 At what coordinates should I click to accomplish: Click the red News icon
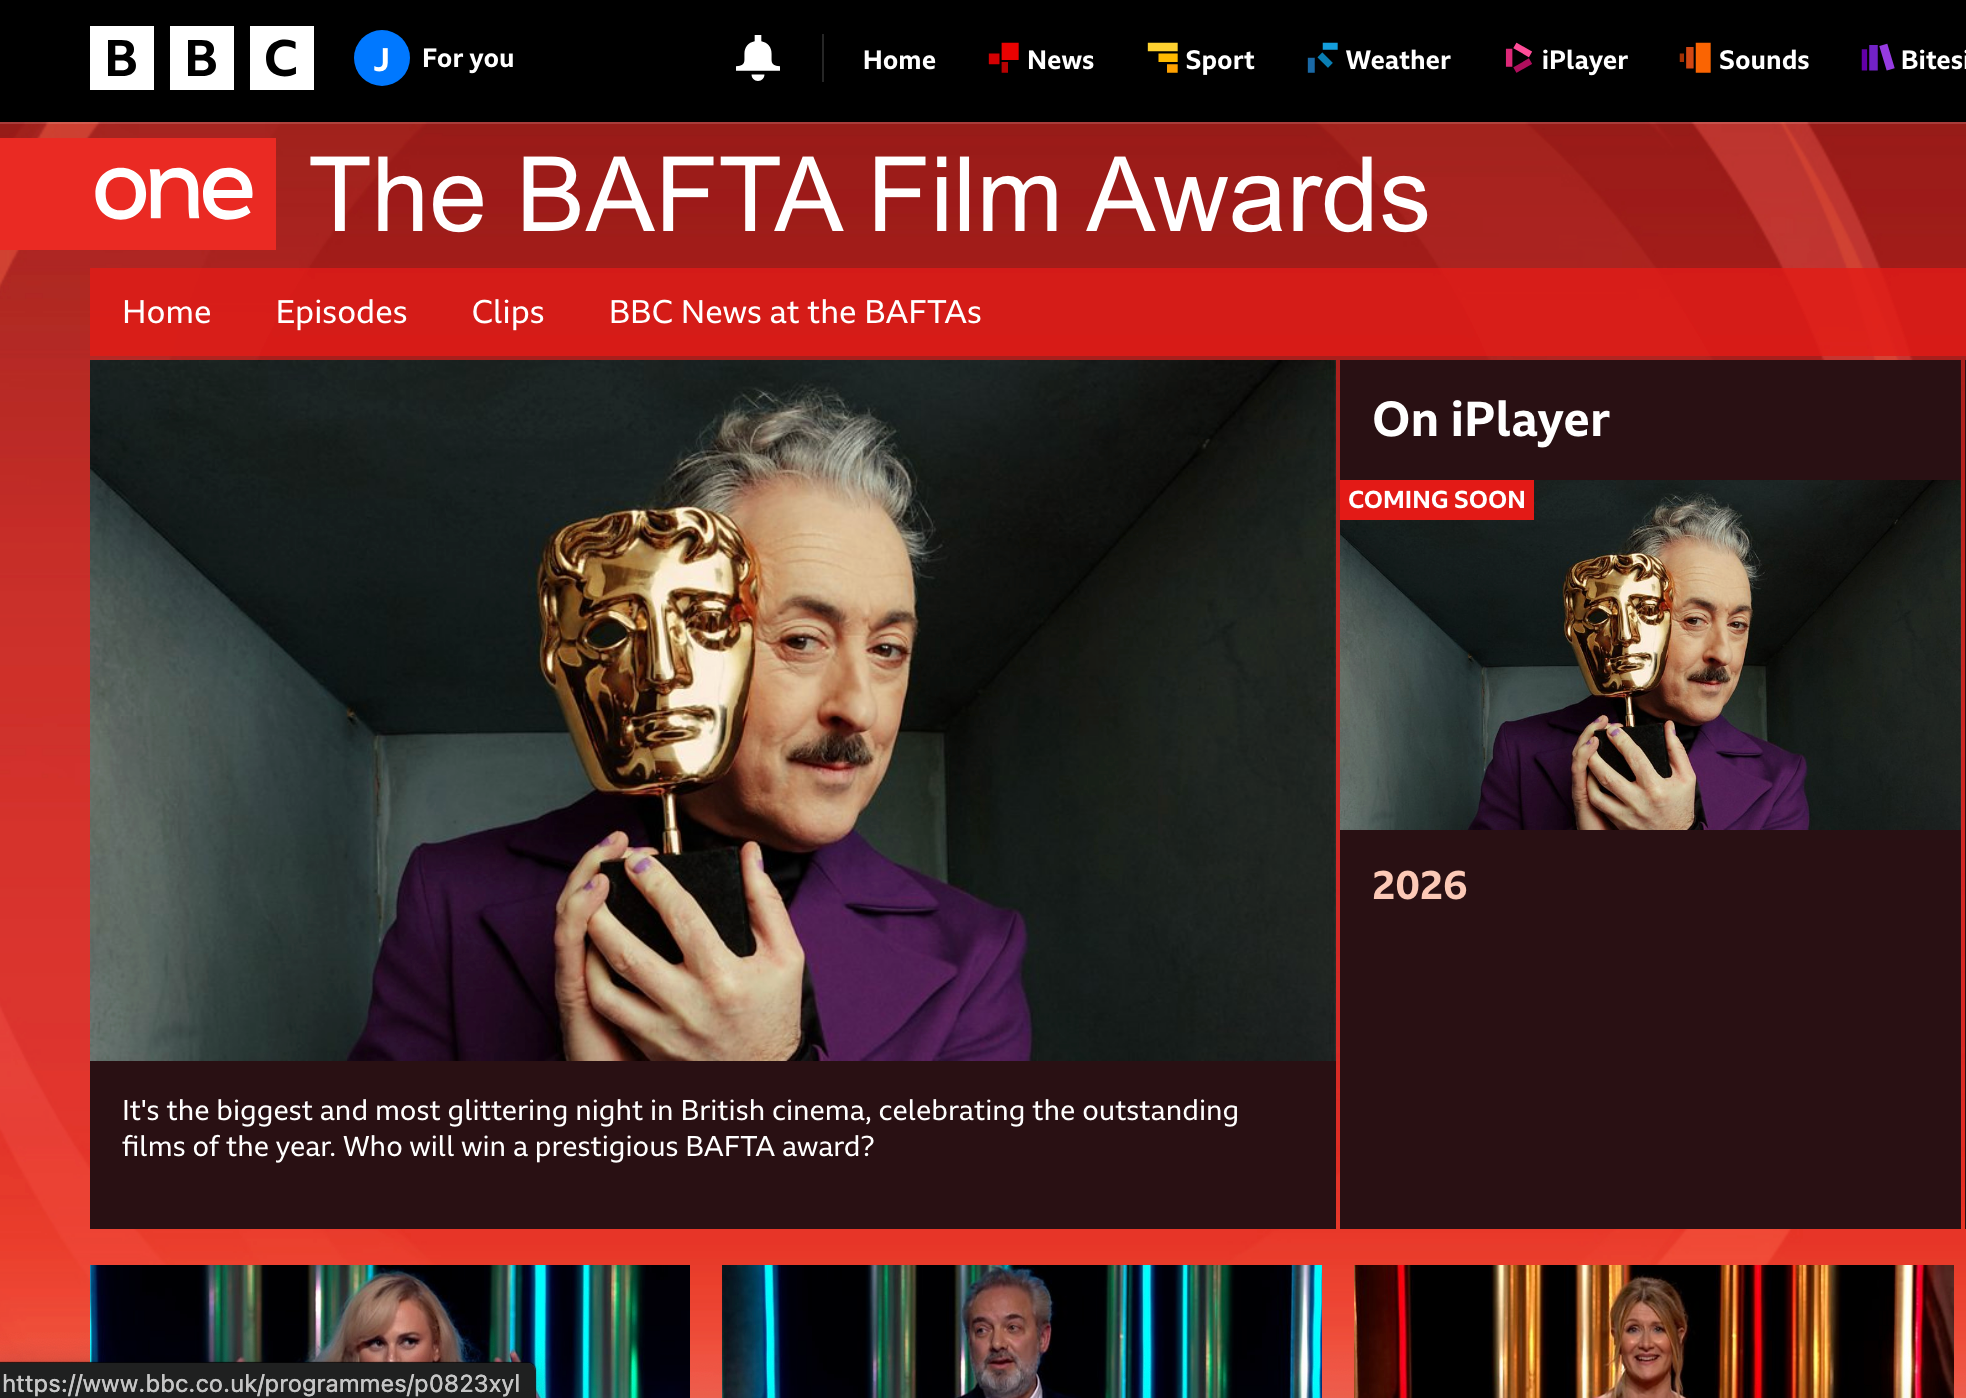[x=1003, y=58]
